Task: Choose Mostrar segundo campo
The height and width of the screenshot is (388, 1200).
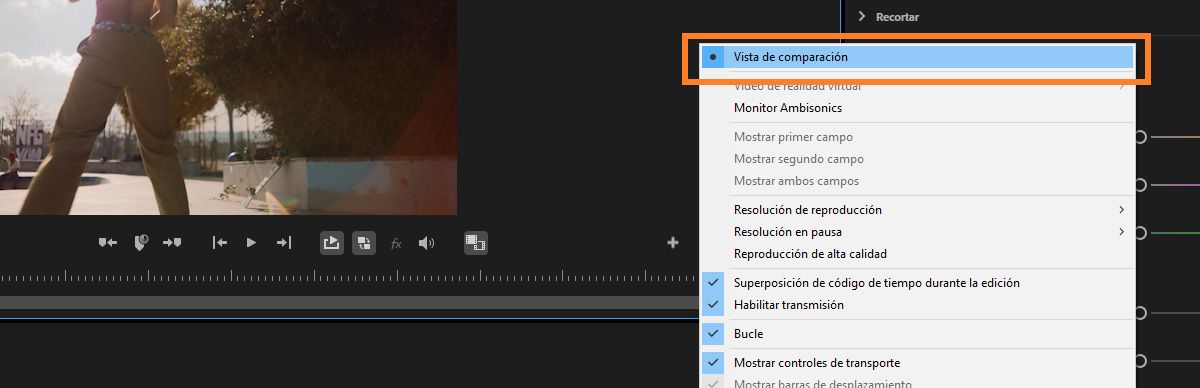Action: click(x=917, y=159)
